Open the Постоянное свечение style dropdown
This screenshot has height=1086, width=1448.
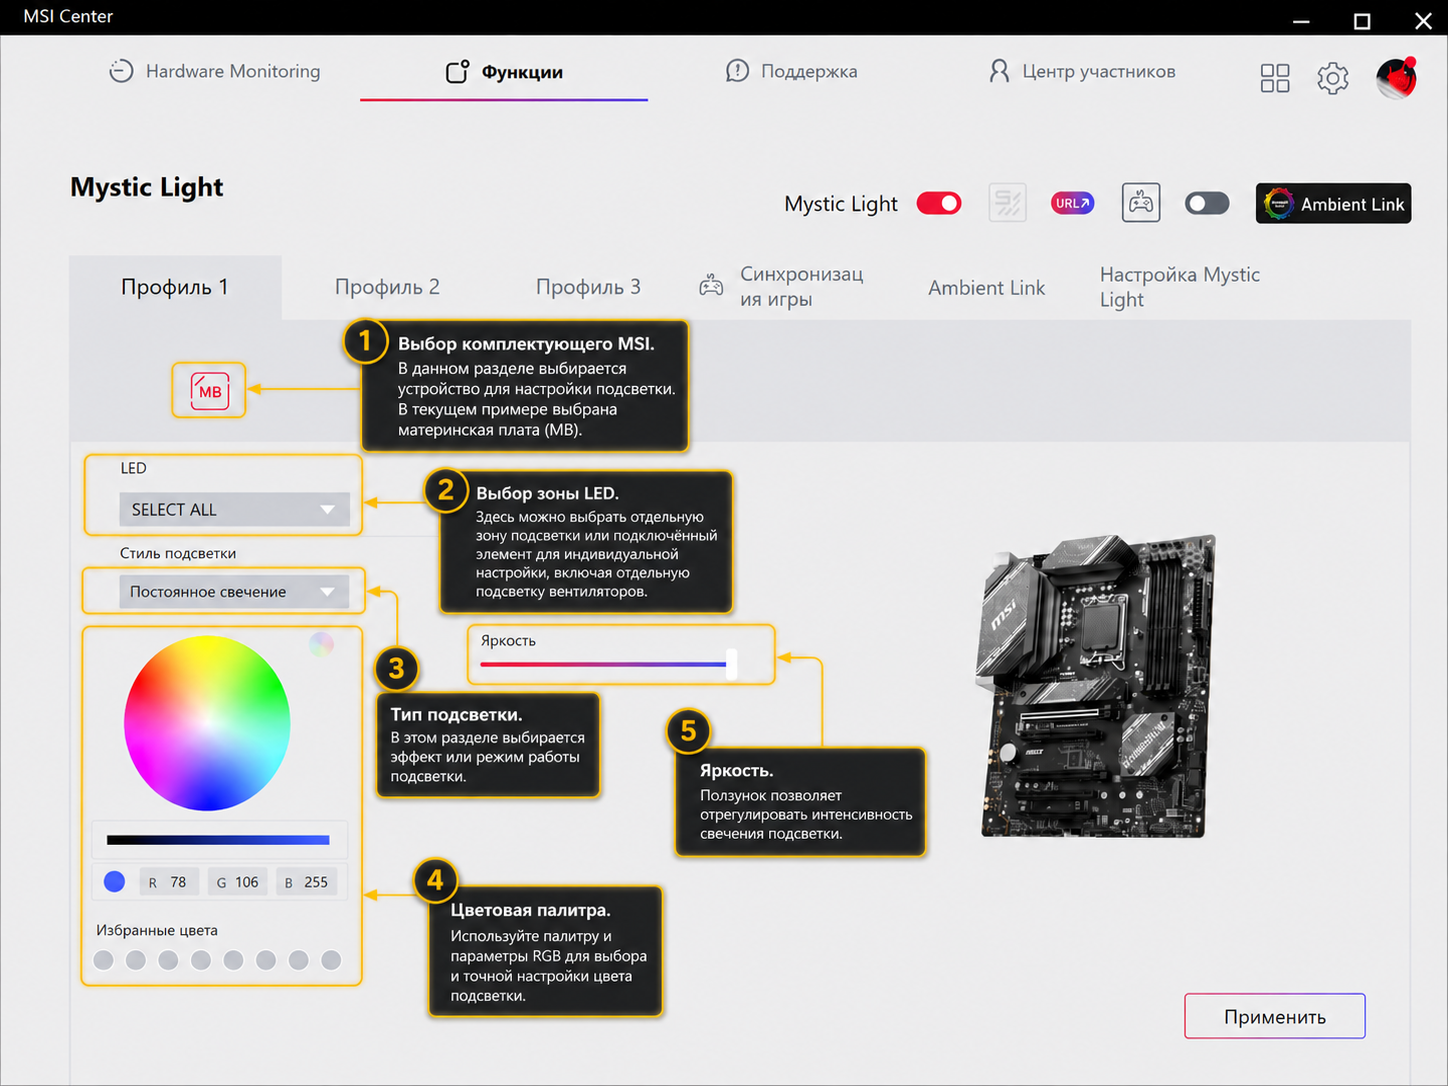[x=234, y=592]
